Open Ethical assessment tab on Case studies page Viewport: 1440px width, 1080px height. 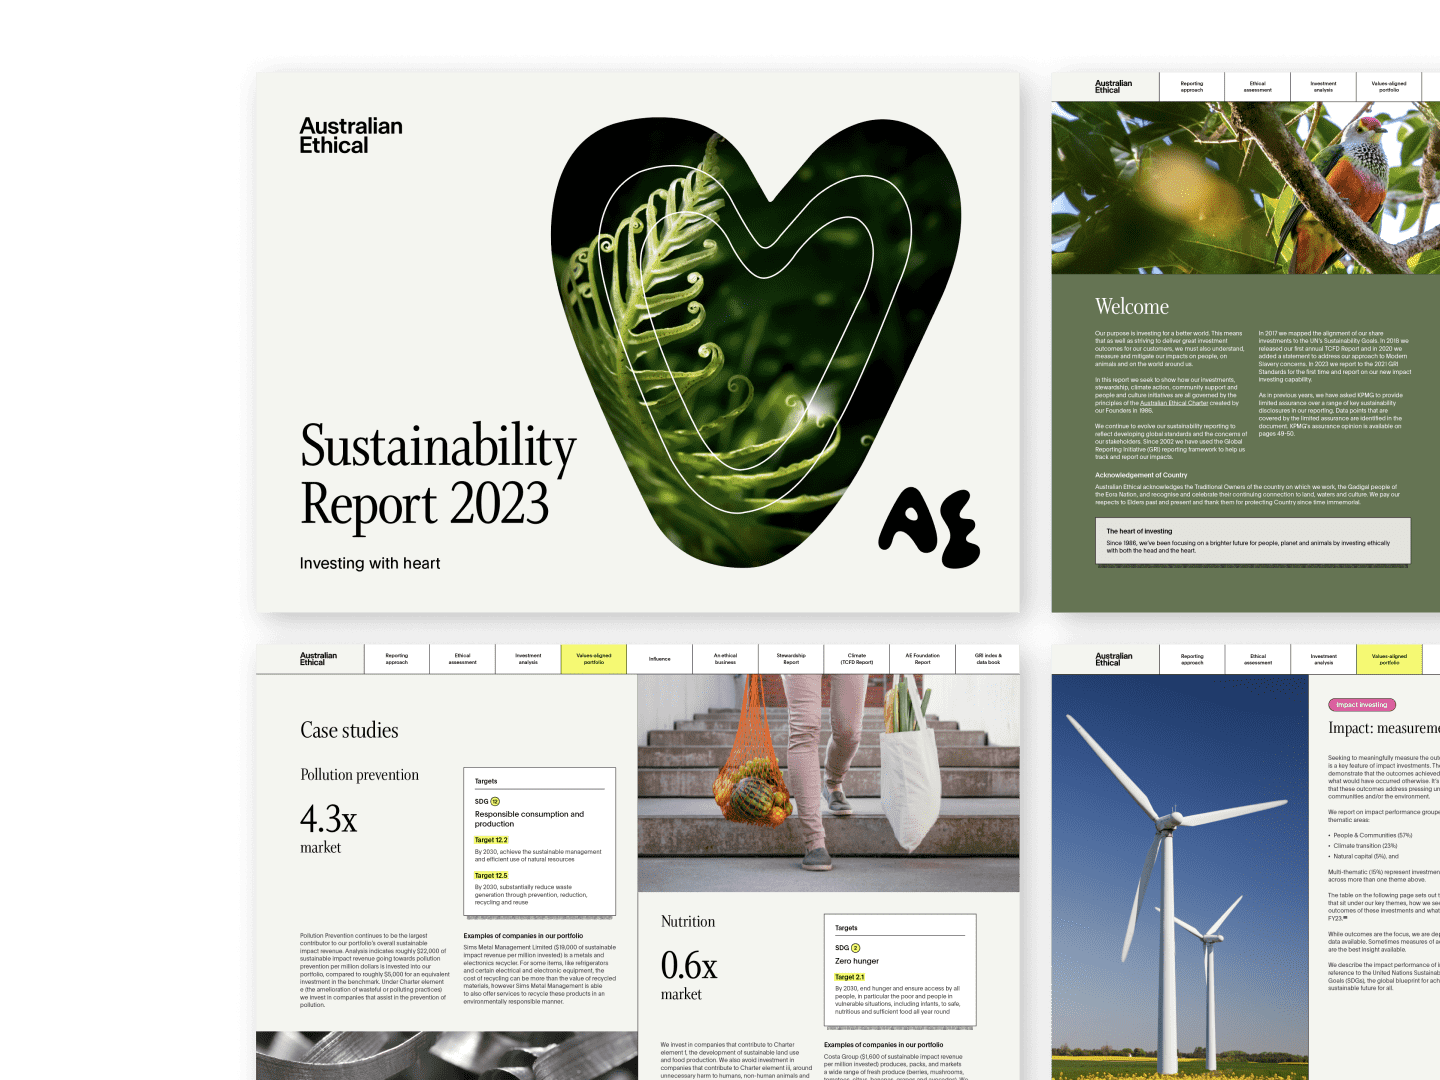pos(463,659)
